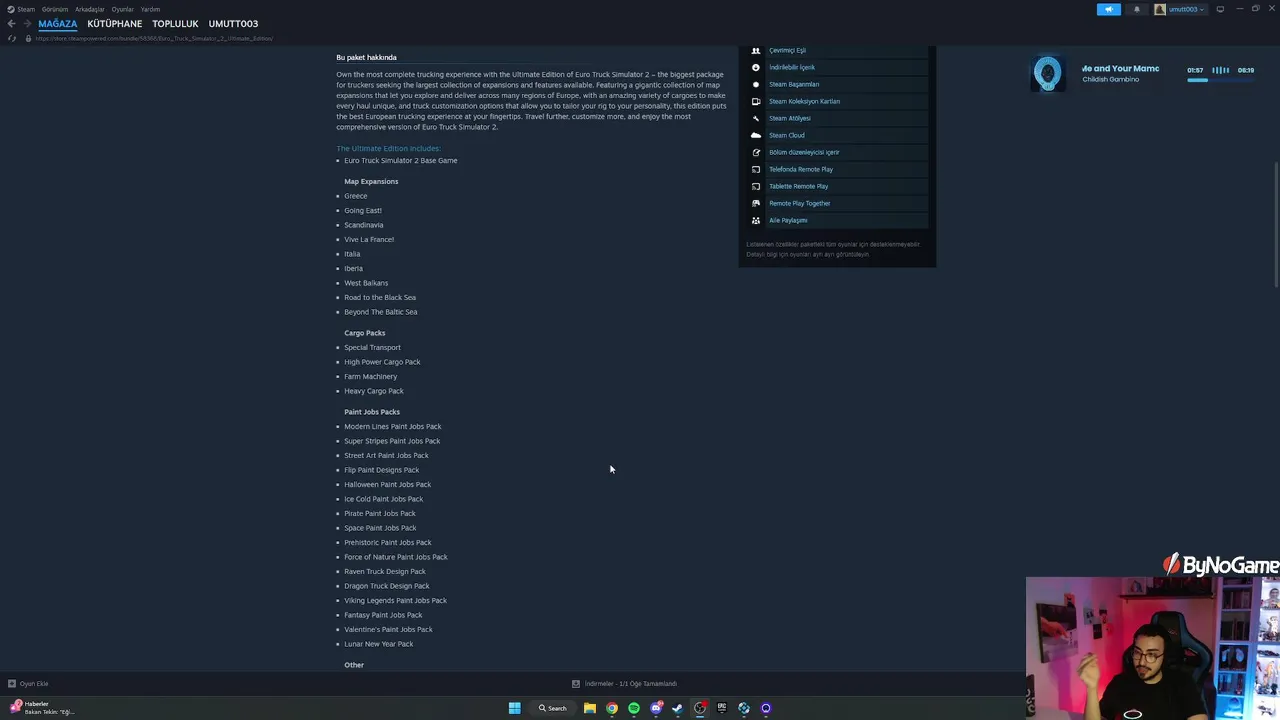Click 'Dragon Truck Design Pack' item
Viewport: 1280px width, 720px height.
[x=387, y=586]
